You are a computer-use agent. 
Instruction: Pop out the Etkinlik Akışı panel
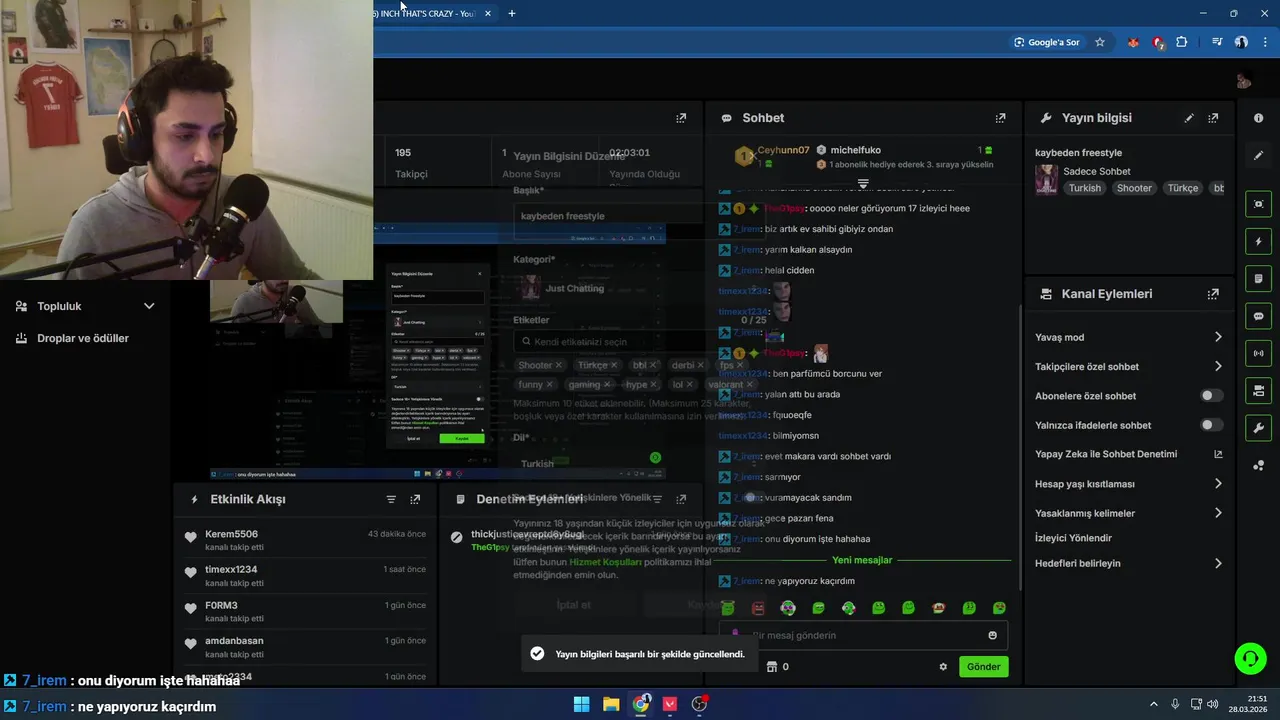pyautogui.click(x=415, y=499)
